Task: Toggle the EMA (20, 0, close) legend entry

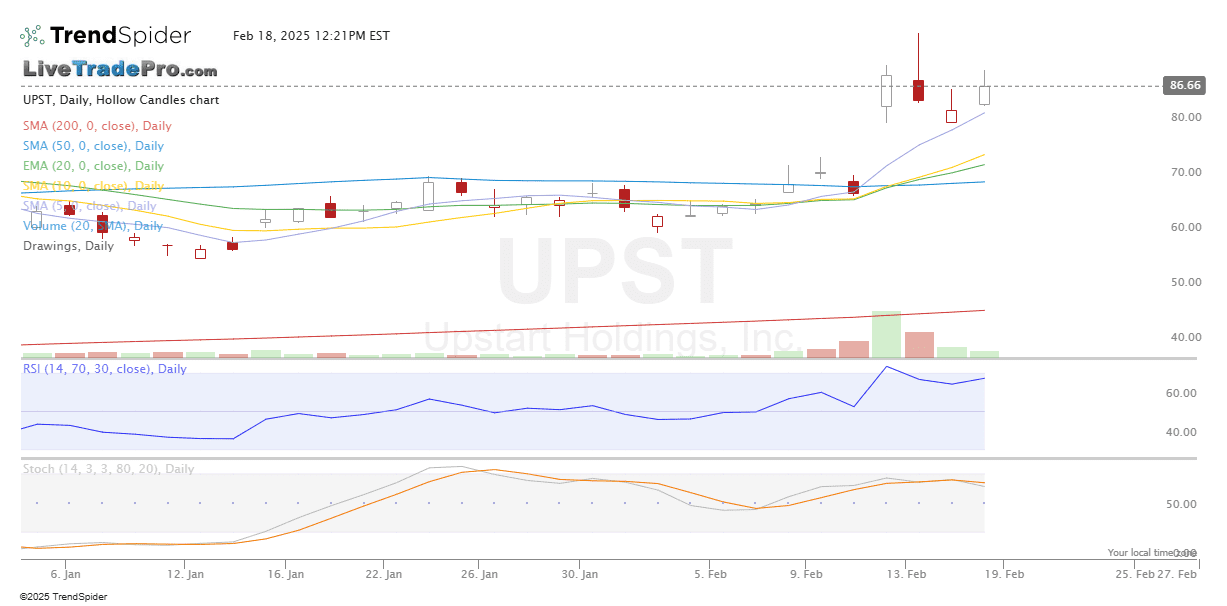Action: click(x=93, y=166)
